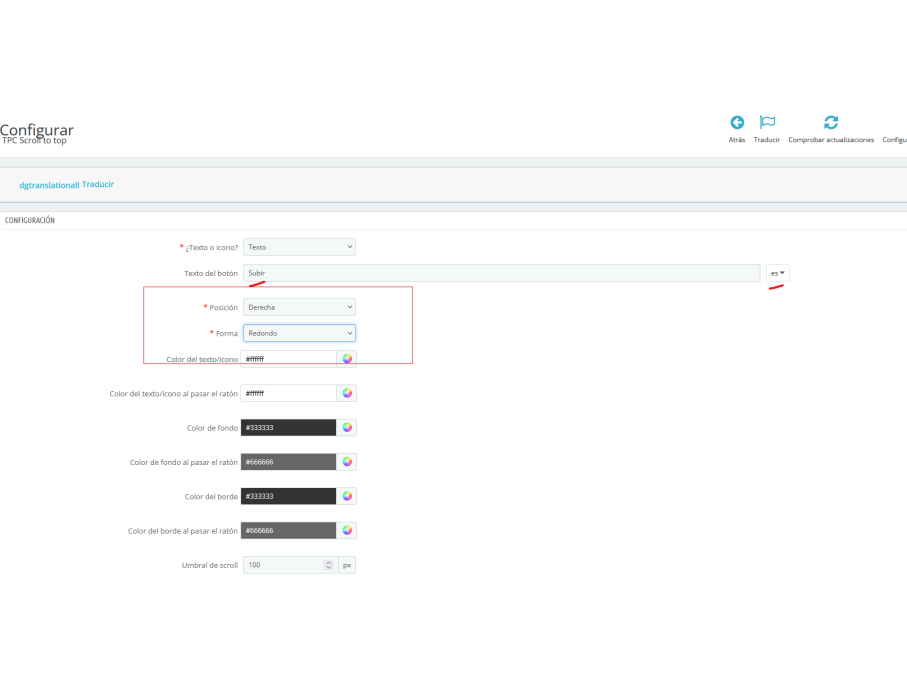The width and height of the screenshot is (907, 693).
Task: Click the Atrás back arrow icon
Action: (x=737, y=123)
